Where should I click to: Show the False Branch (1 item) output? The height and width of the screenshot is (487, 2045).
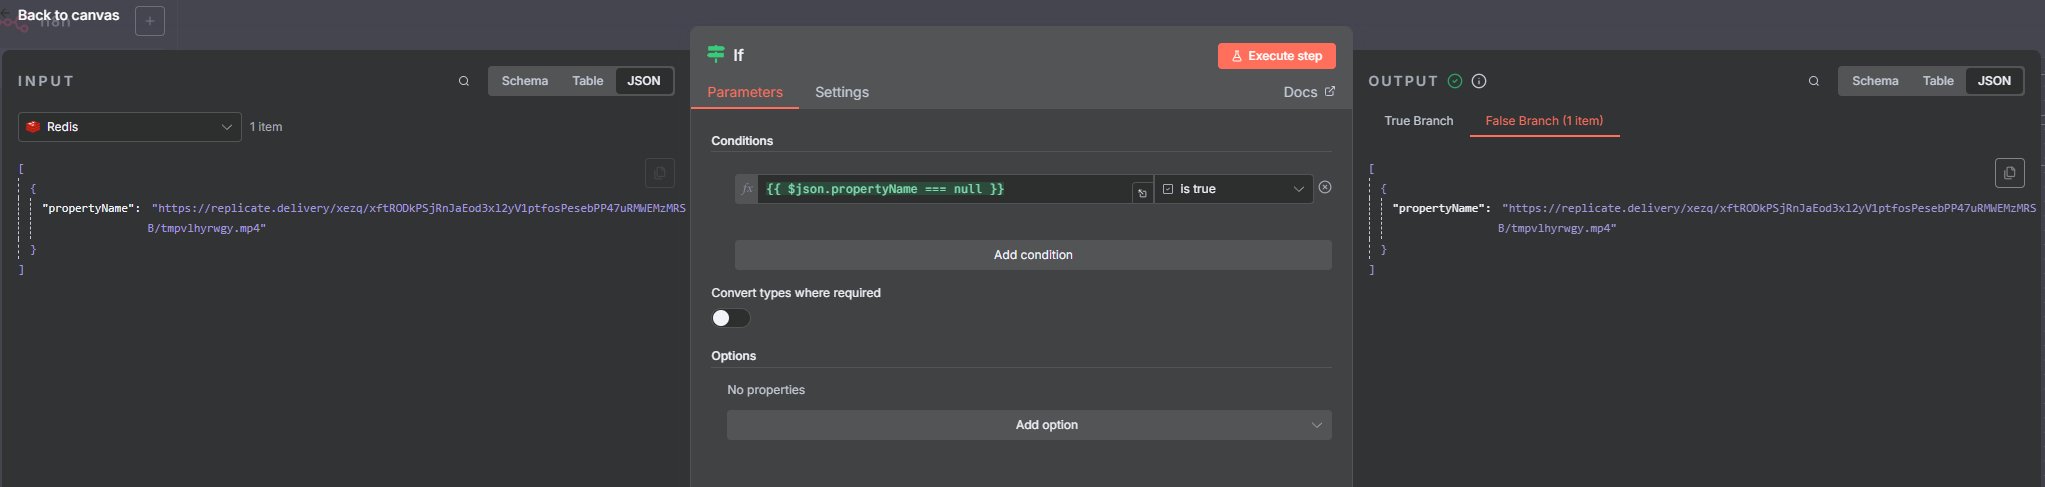coord(1544,121)
